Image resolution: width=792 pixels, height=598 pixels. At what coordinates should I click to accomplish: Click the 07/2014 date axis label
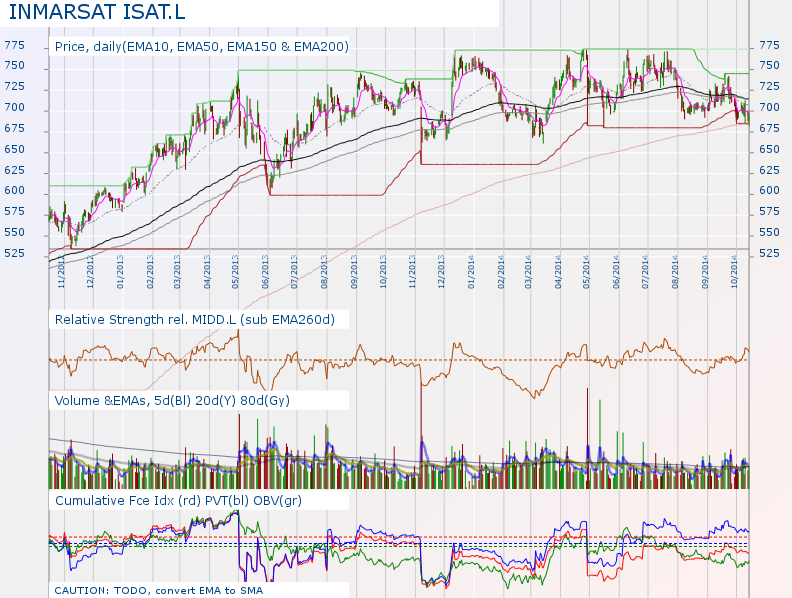coord(645,272)
